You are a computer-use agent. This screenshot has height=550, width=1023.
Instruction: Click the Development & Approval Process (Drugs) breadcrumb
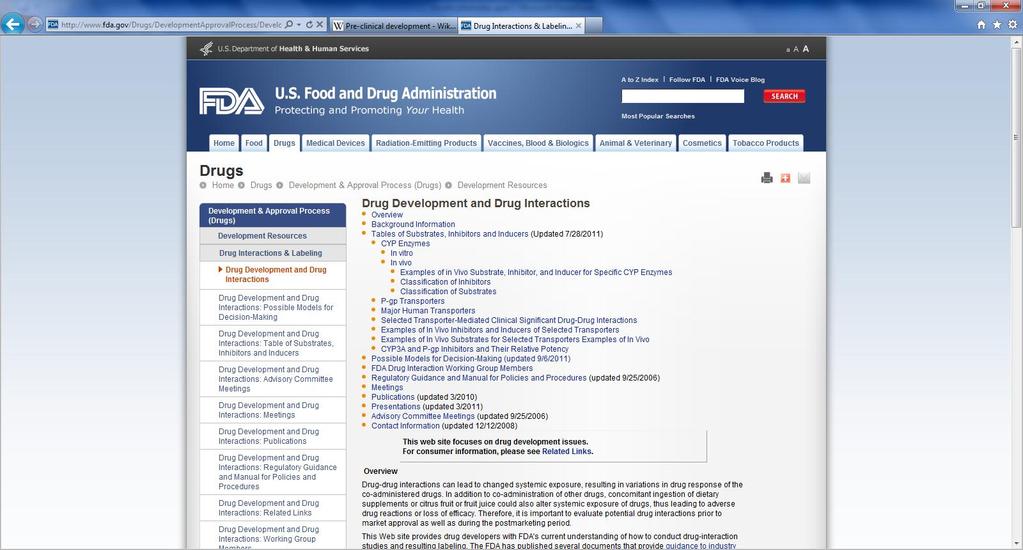point(365,185)
